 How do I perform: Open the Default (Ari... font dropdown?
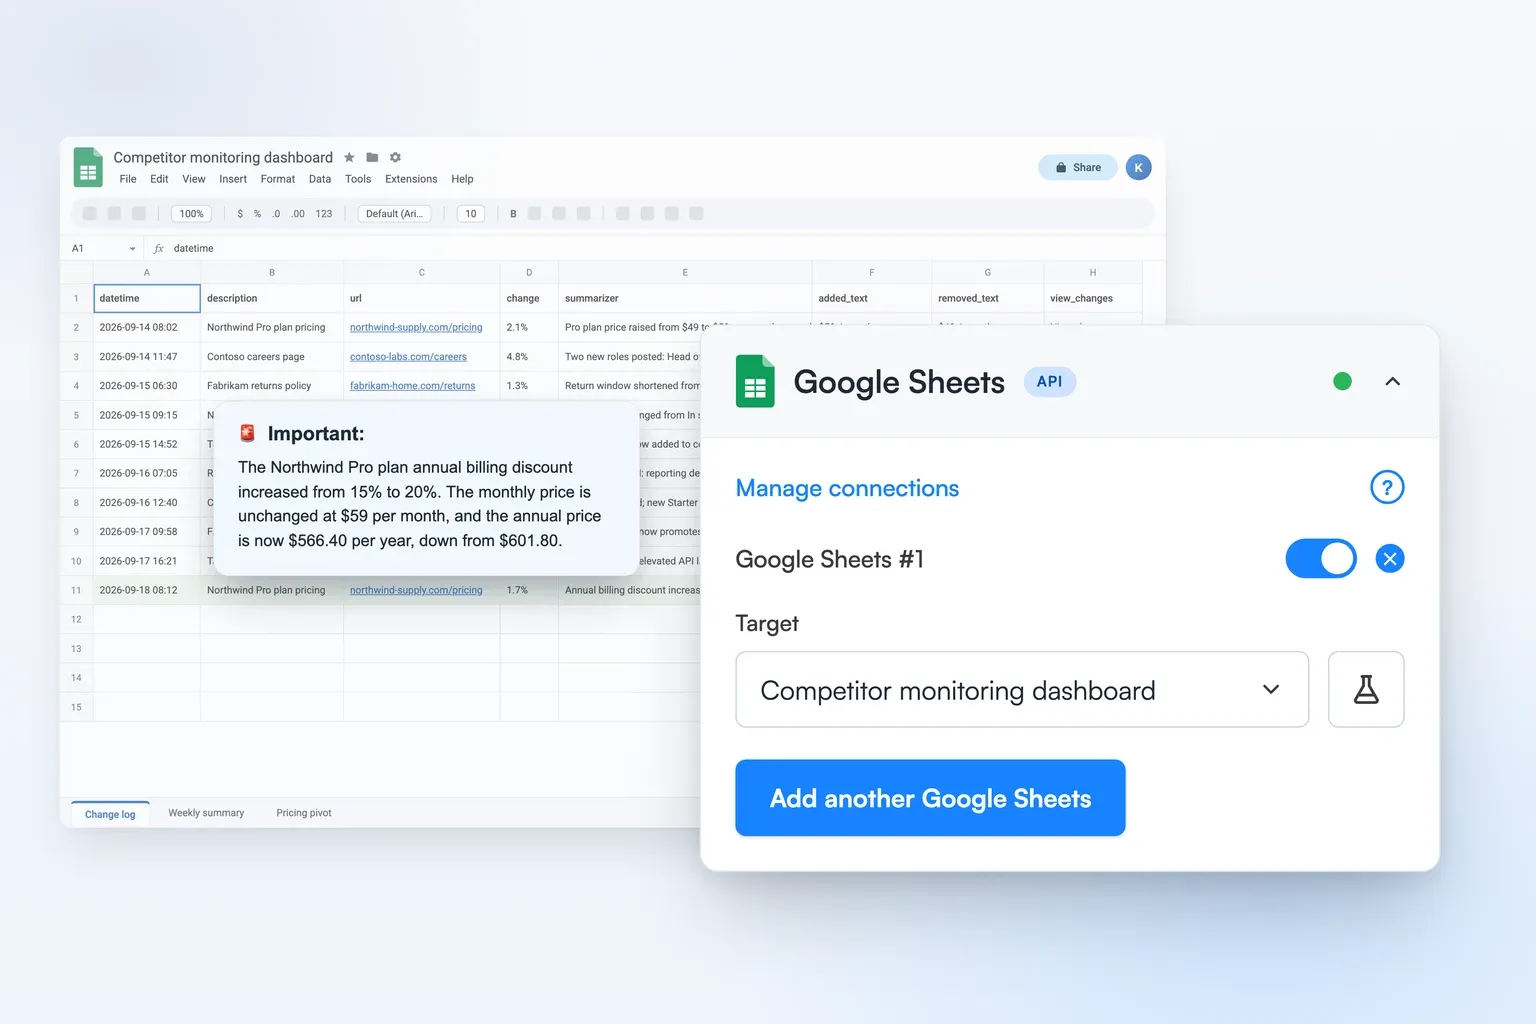(x=395, y=213)
